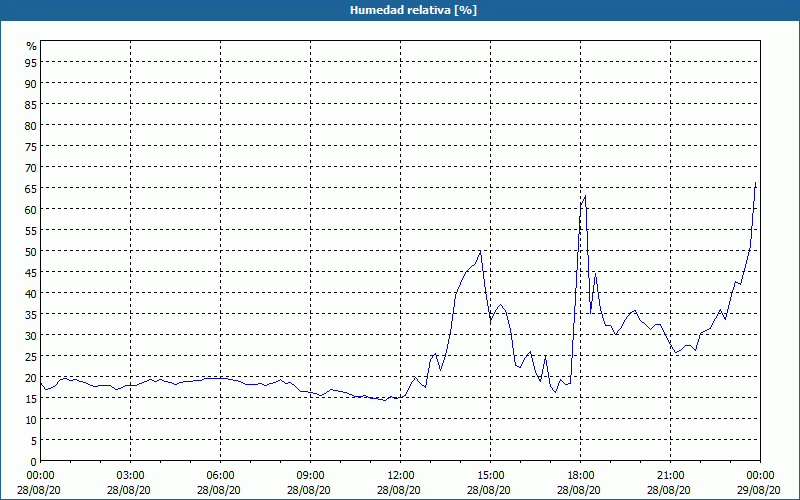Image resolution: width=800 pixels, height=500 pixels.
Task: Click the 28/08/20 date under 03:00
Action: 129,490
